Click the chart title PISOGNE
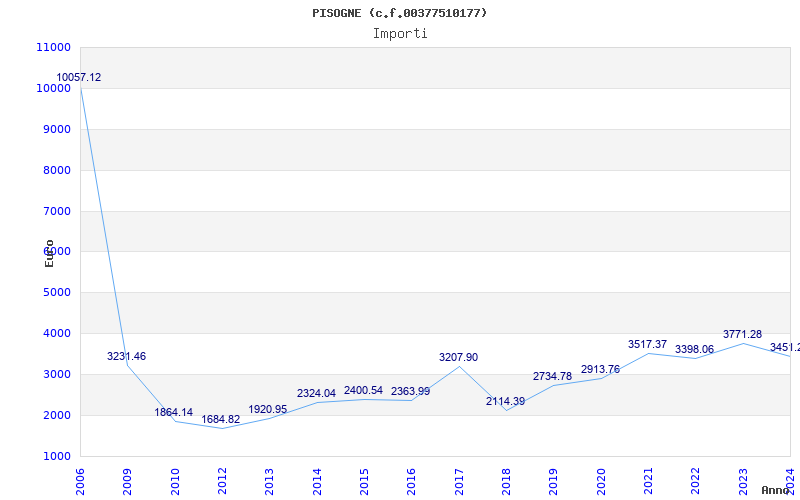This screenshot has height=500, width=800. pos(400,13)
